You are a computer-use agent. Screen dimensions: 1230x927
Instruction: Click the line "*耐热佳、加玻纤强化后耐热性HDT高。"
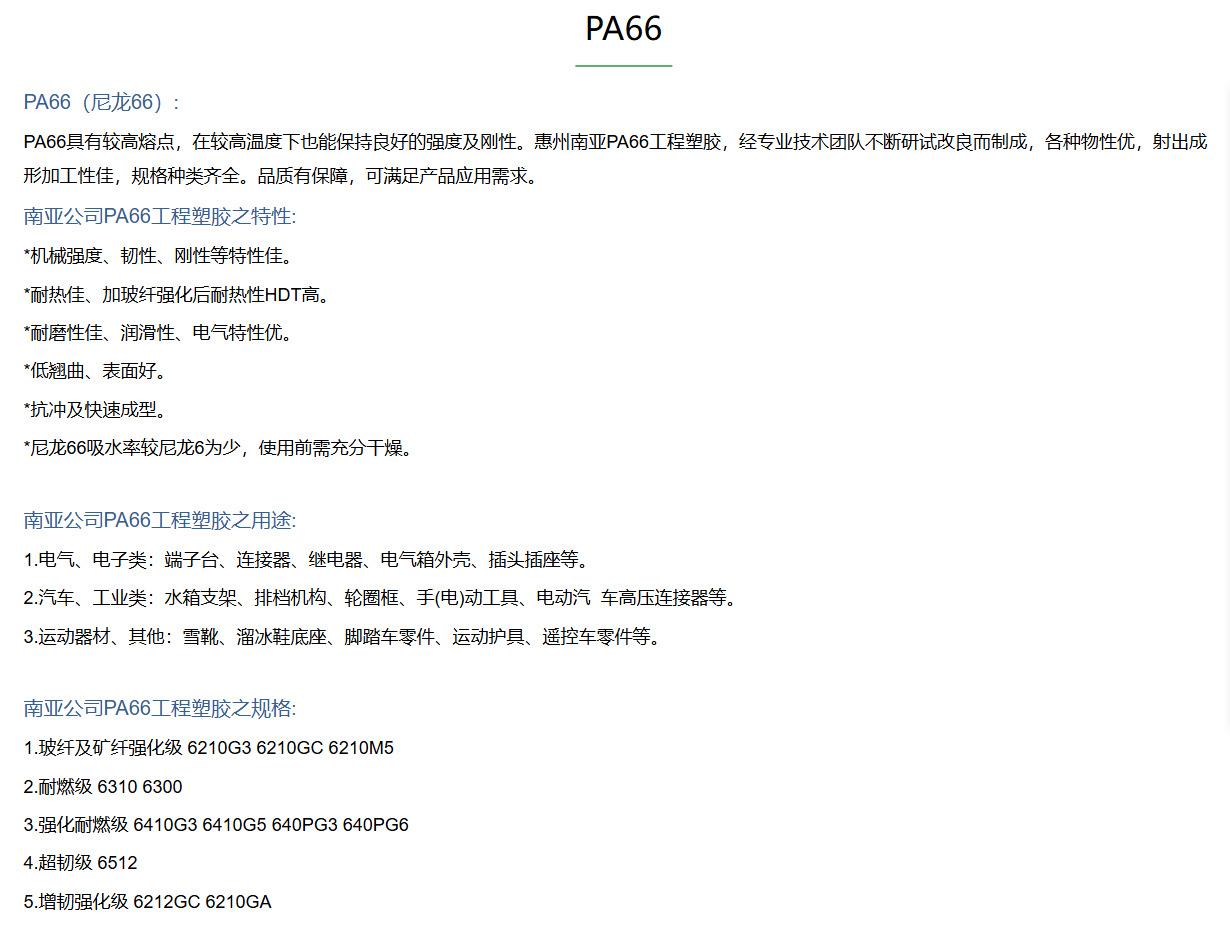tap(179, 294)
